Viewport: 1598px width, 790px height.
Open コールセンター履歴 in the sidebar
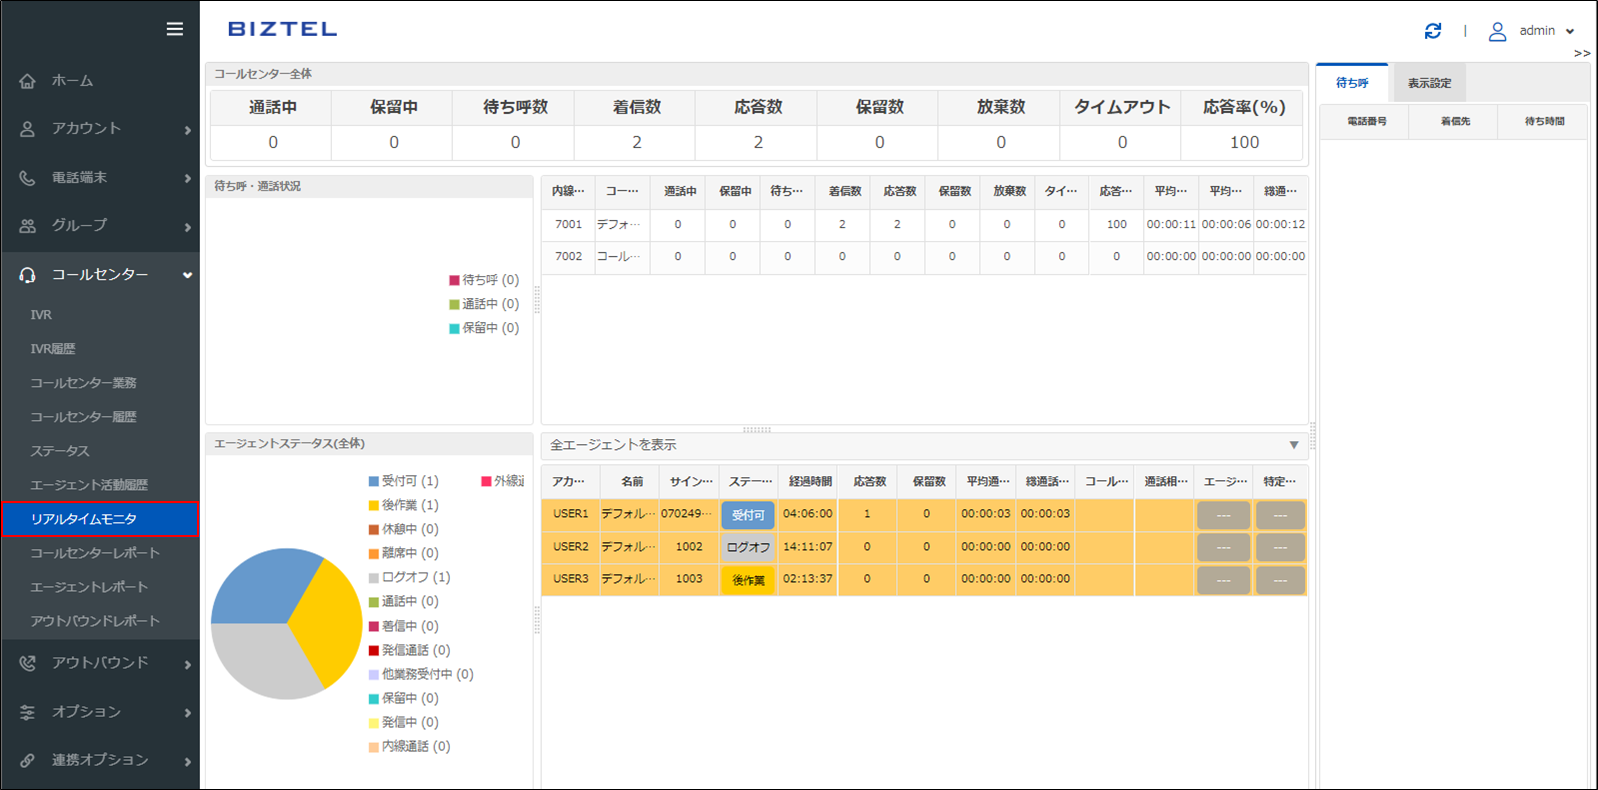[x=83, y=417]
